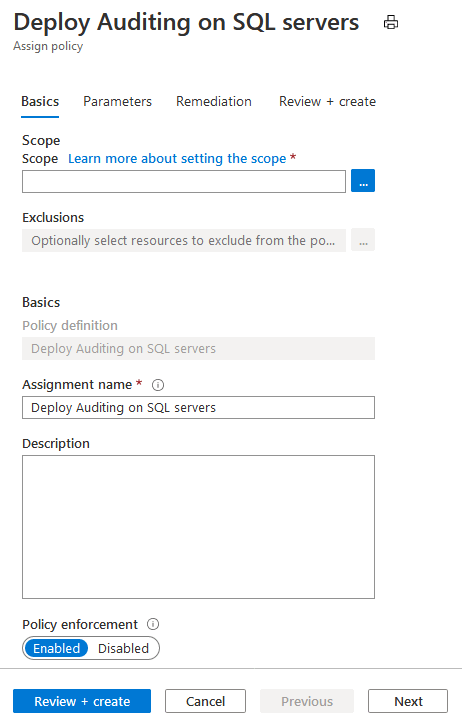This screenshot has width=462, height=725.
Task: Click inside the Description text area
Action: [x=198, y=527]
